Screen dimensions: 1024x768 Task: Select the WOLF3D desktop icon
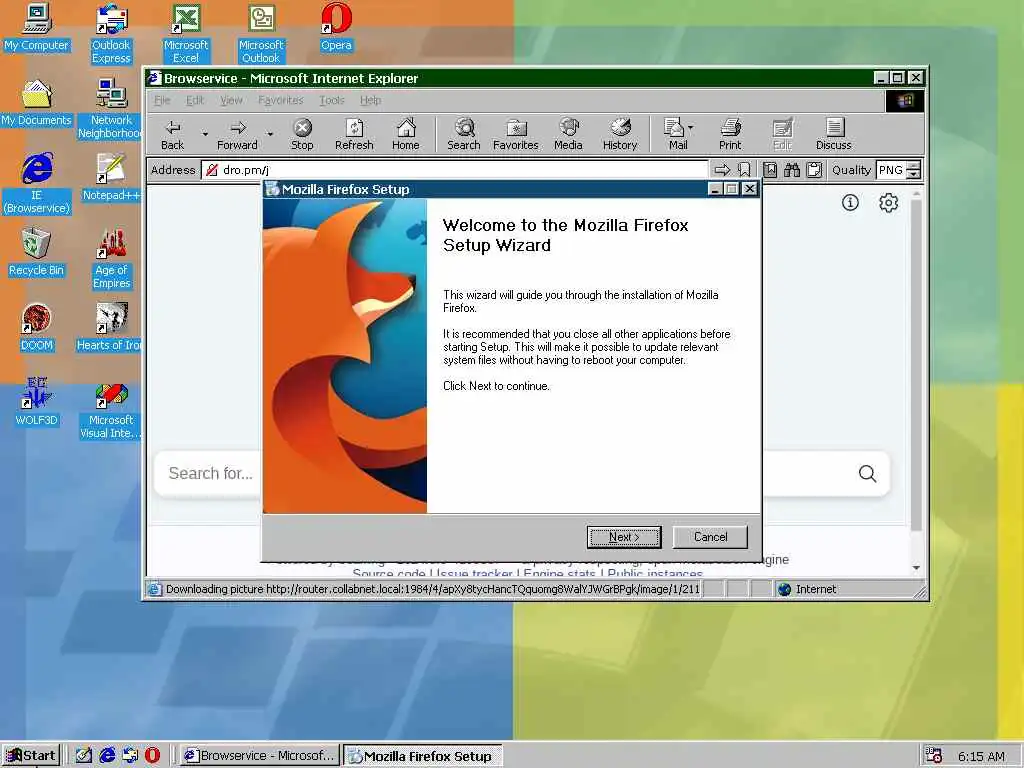pyautogui.click(x=37, y=403)
